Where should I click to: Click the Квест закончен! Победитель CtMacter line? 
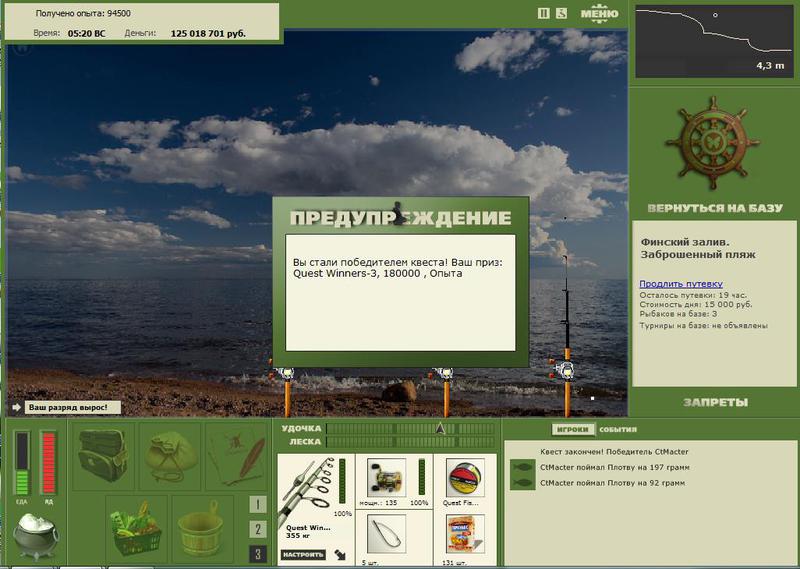tap(614, 452)
